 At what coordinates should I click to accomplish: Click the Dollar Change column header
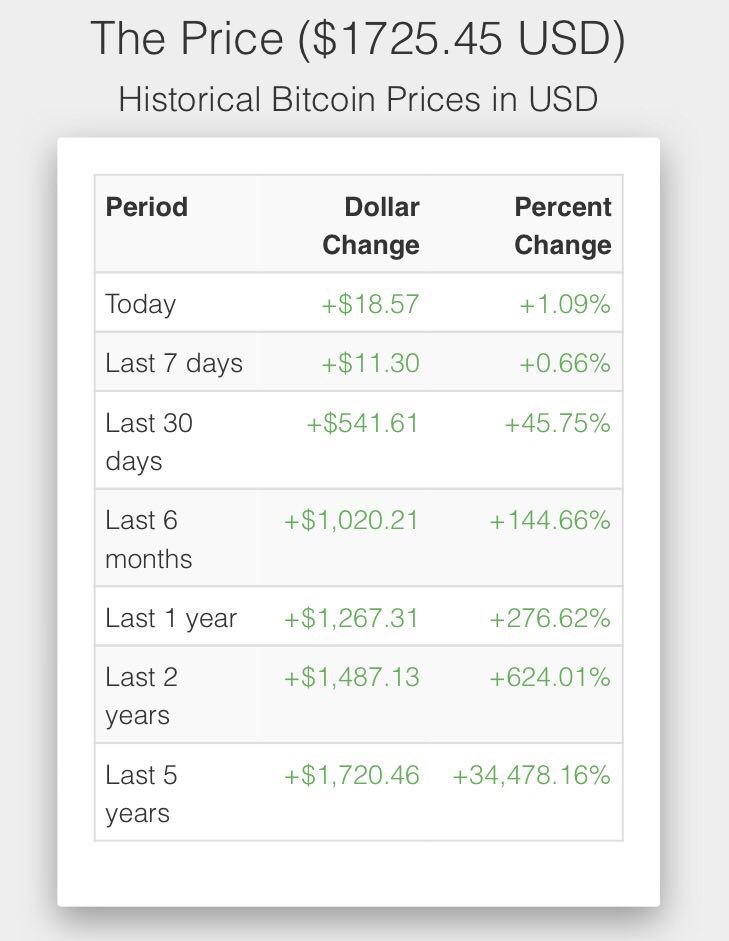371,226
